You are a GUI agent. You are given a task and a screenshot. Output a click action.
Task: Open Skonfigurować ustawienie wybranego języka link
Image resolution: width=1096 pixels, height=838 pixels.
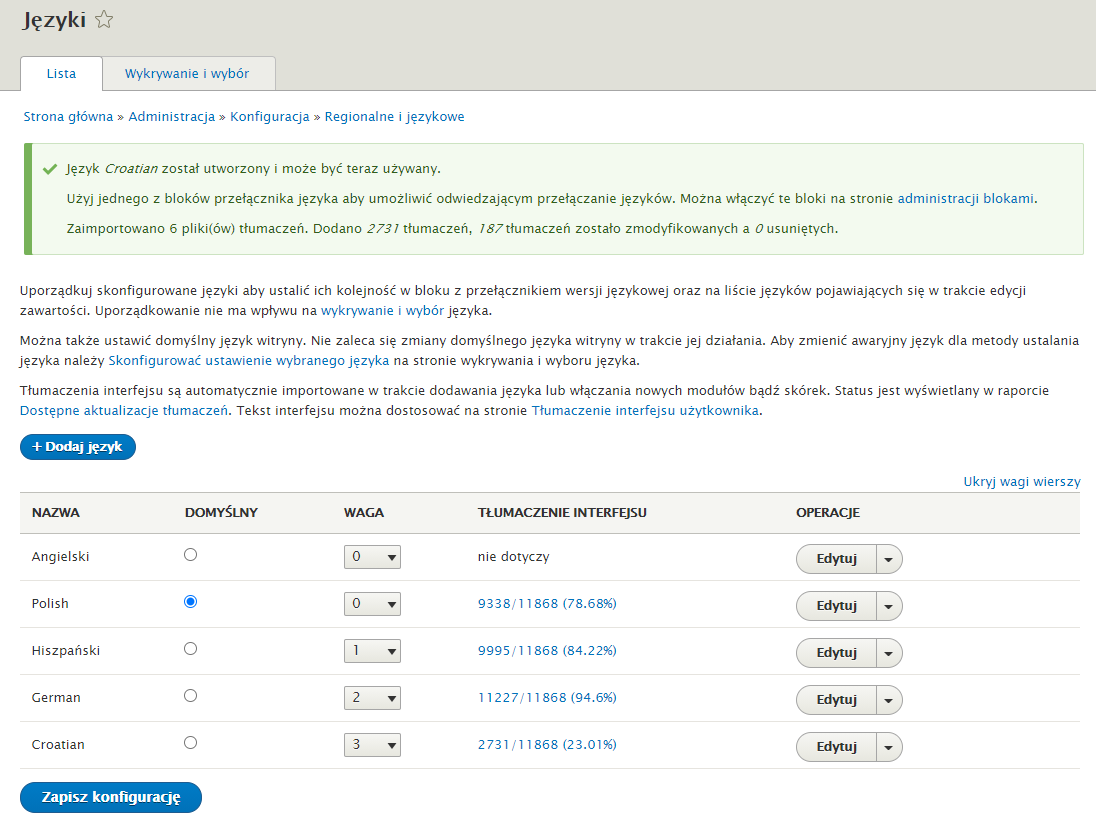click(249, 361)
